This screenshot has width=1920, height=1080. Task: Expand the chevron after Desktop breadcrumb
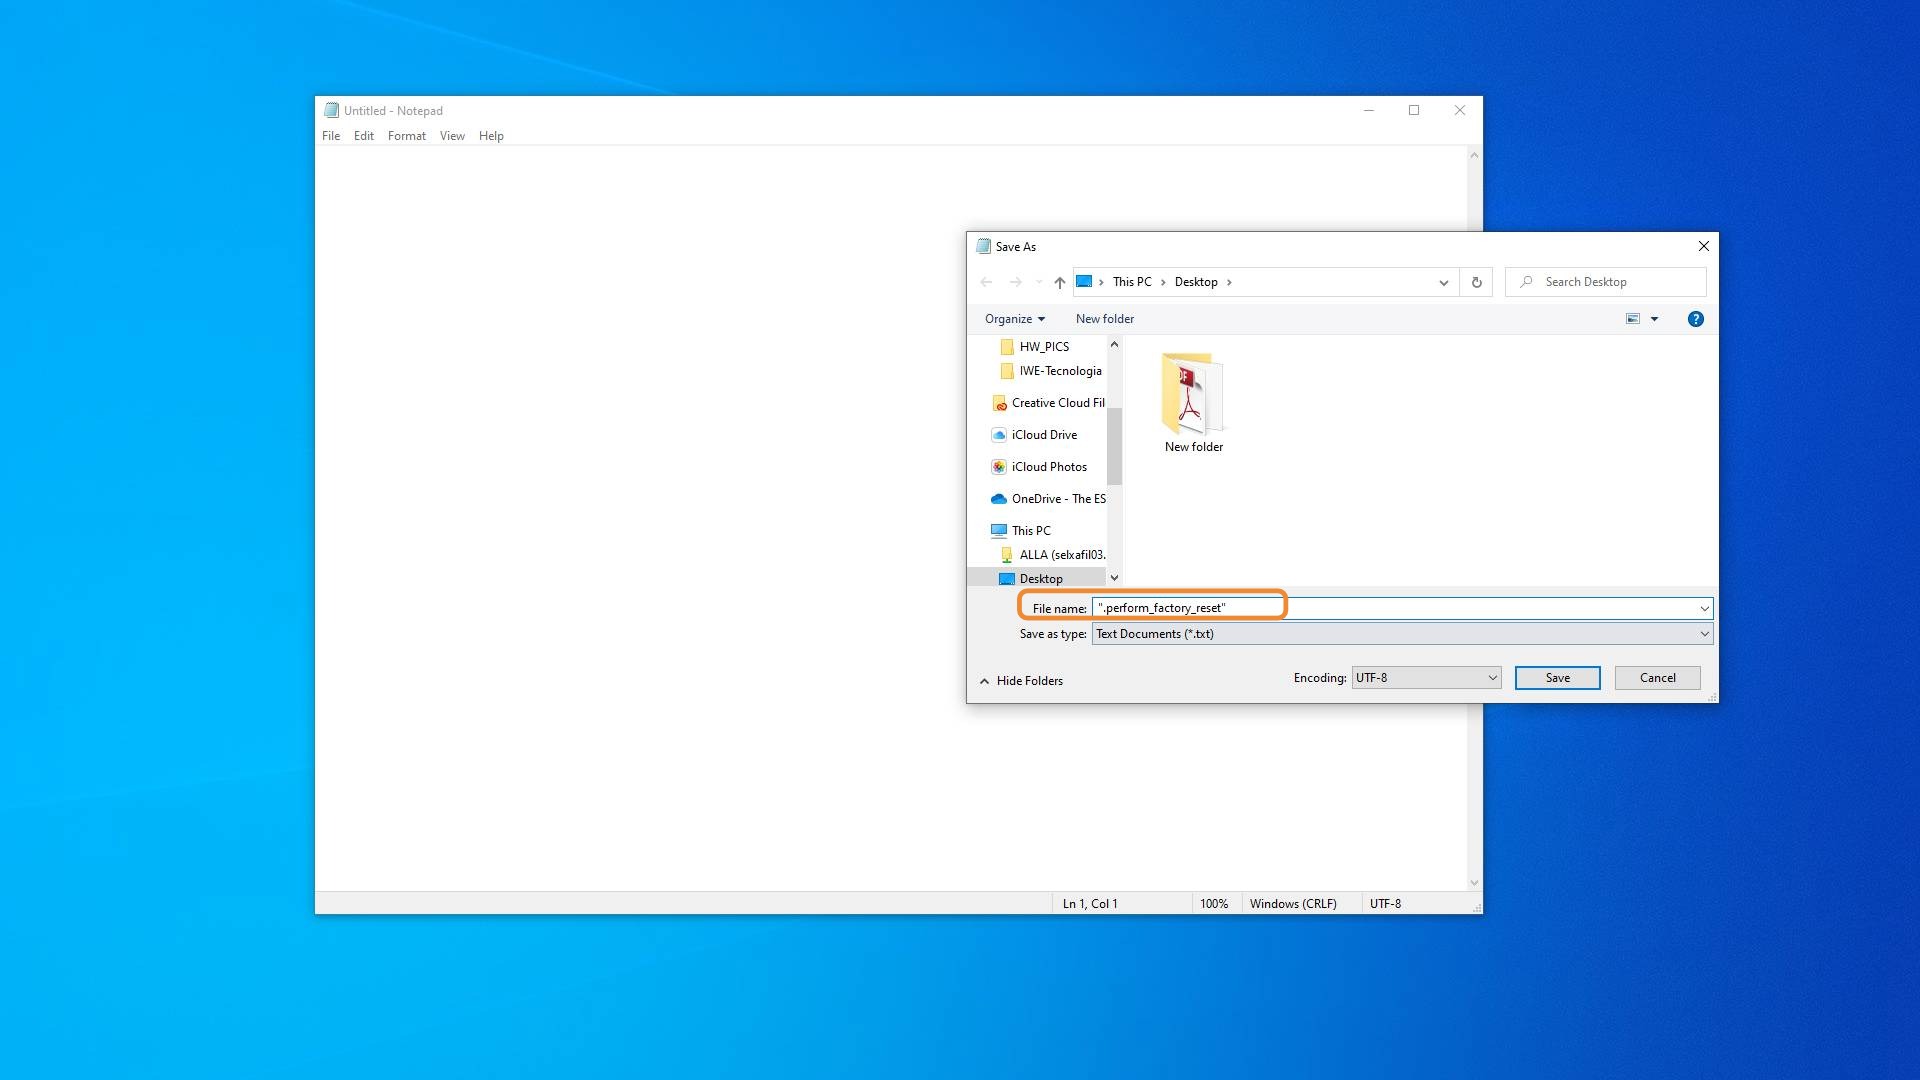click(x=1229, y=282)
